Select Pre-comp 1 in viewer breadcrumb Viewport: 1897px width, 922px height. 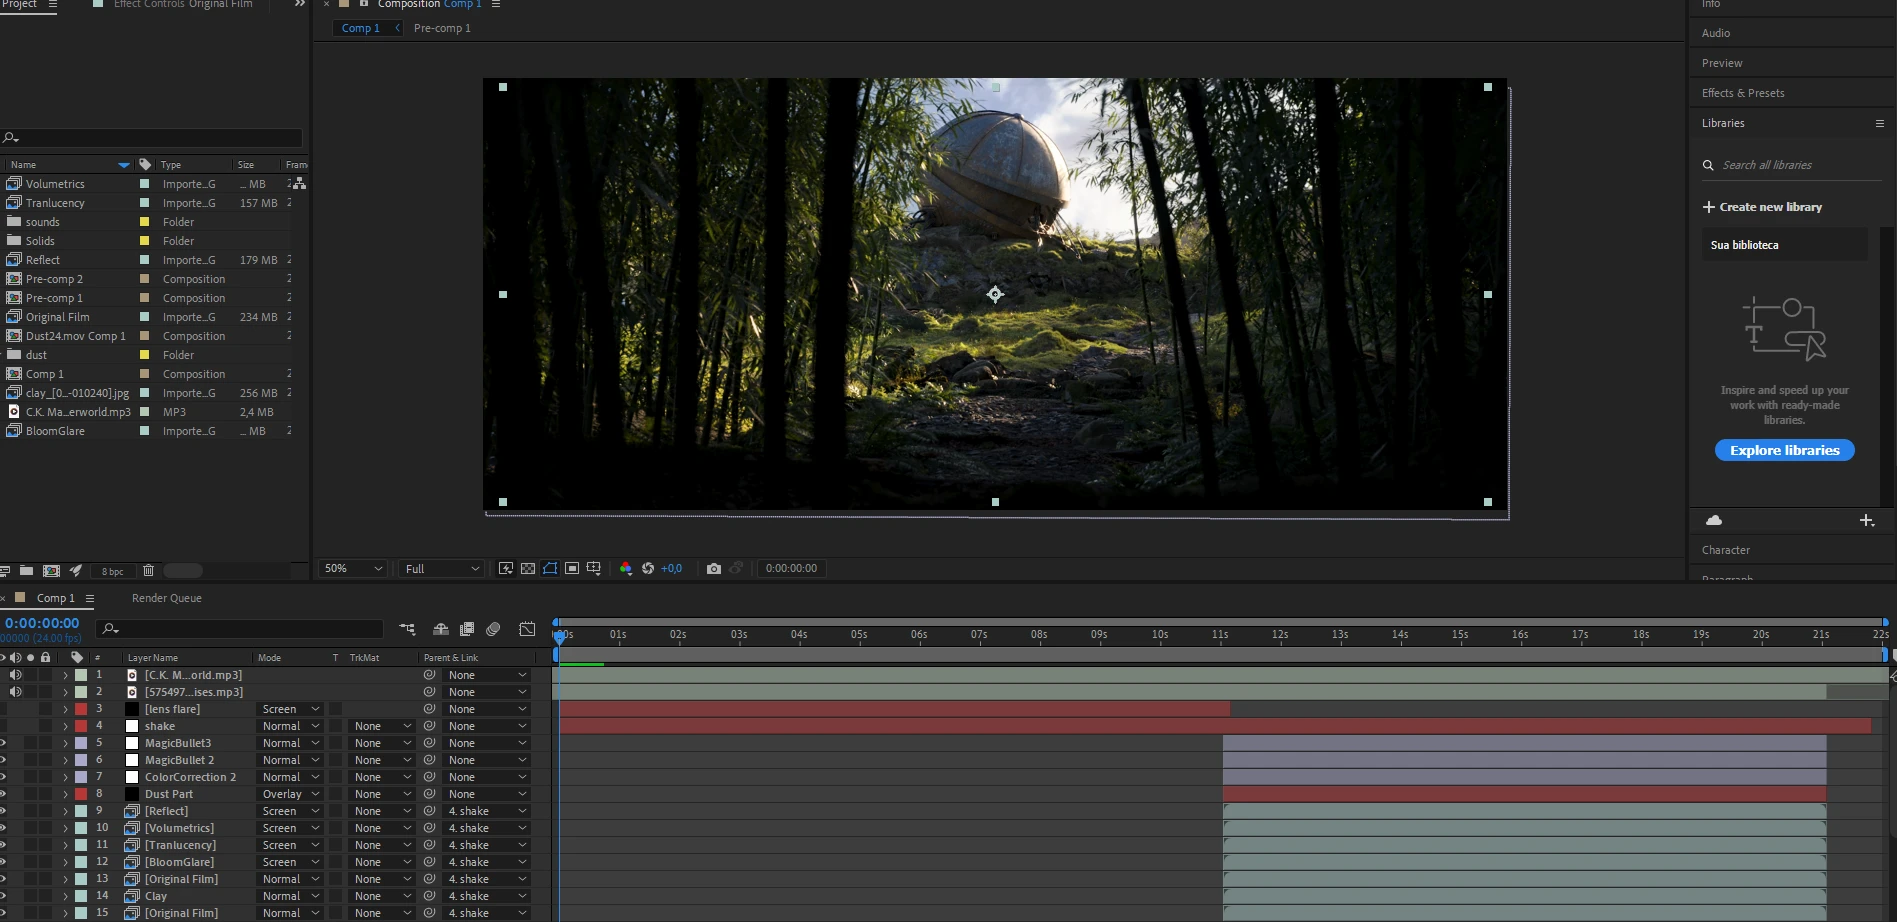tap(442, 28)
